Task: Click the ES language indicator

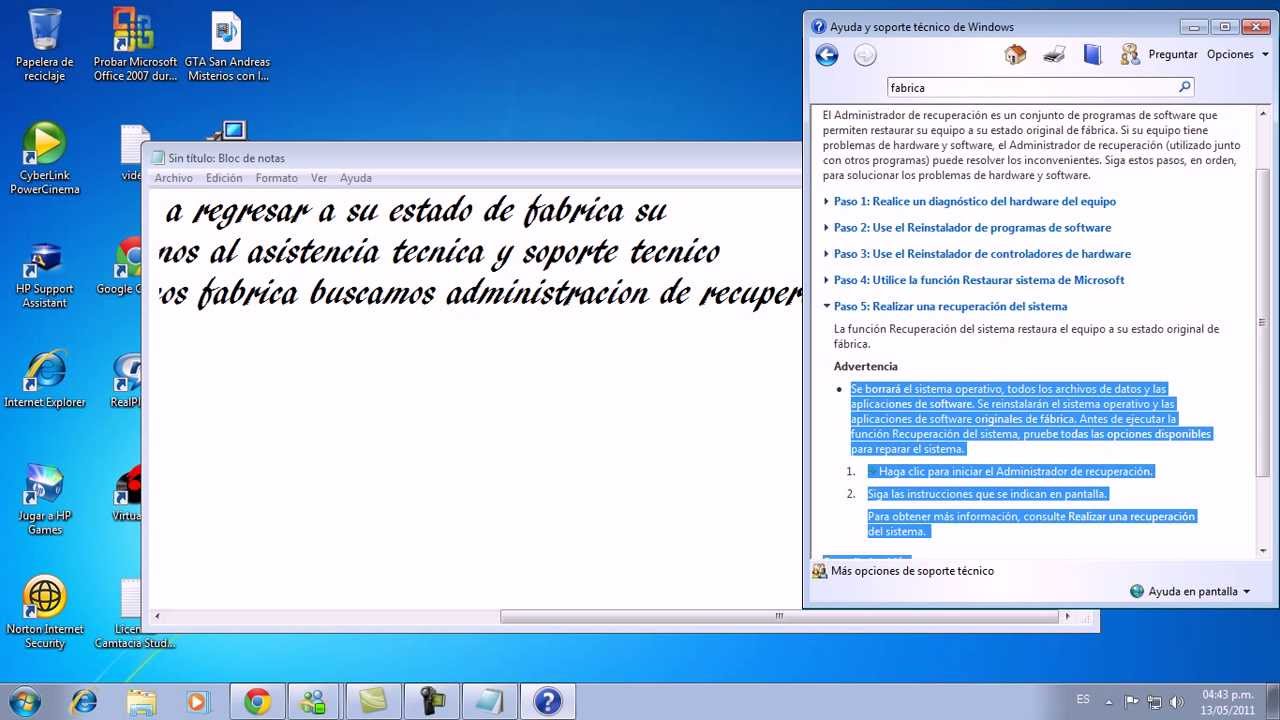Action: [1083, 700]
